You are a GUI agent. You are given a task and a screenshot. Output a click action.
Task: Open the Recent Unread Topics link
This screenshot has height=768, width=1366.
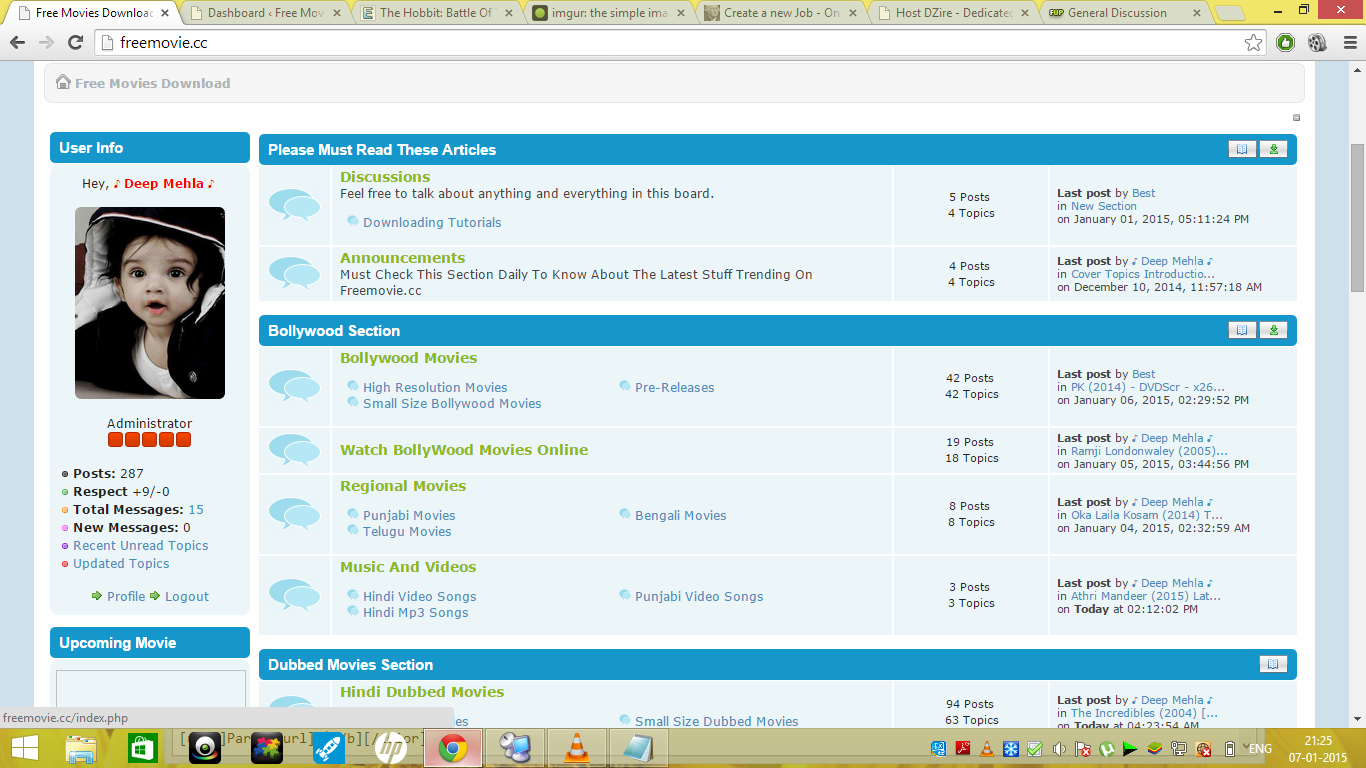click(x=139, y=545)
